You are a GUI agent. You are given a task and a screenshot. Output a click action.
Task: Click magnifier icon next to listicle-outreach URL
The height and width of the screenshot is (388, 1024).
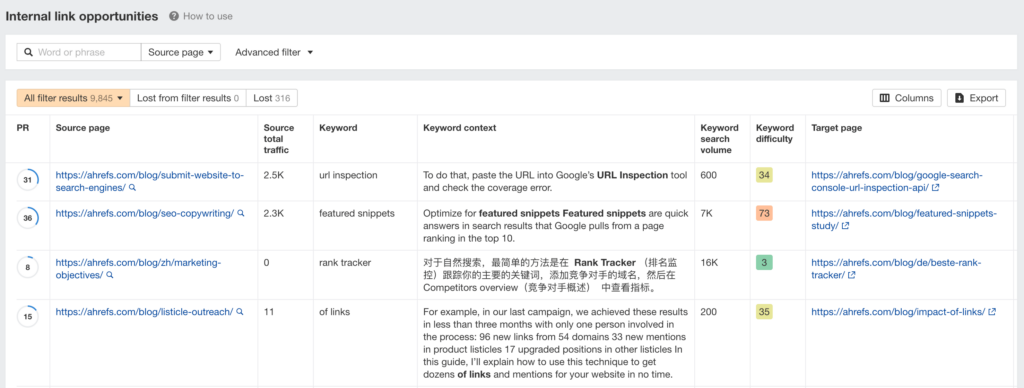(240, 312)
